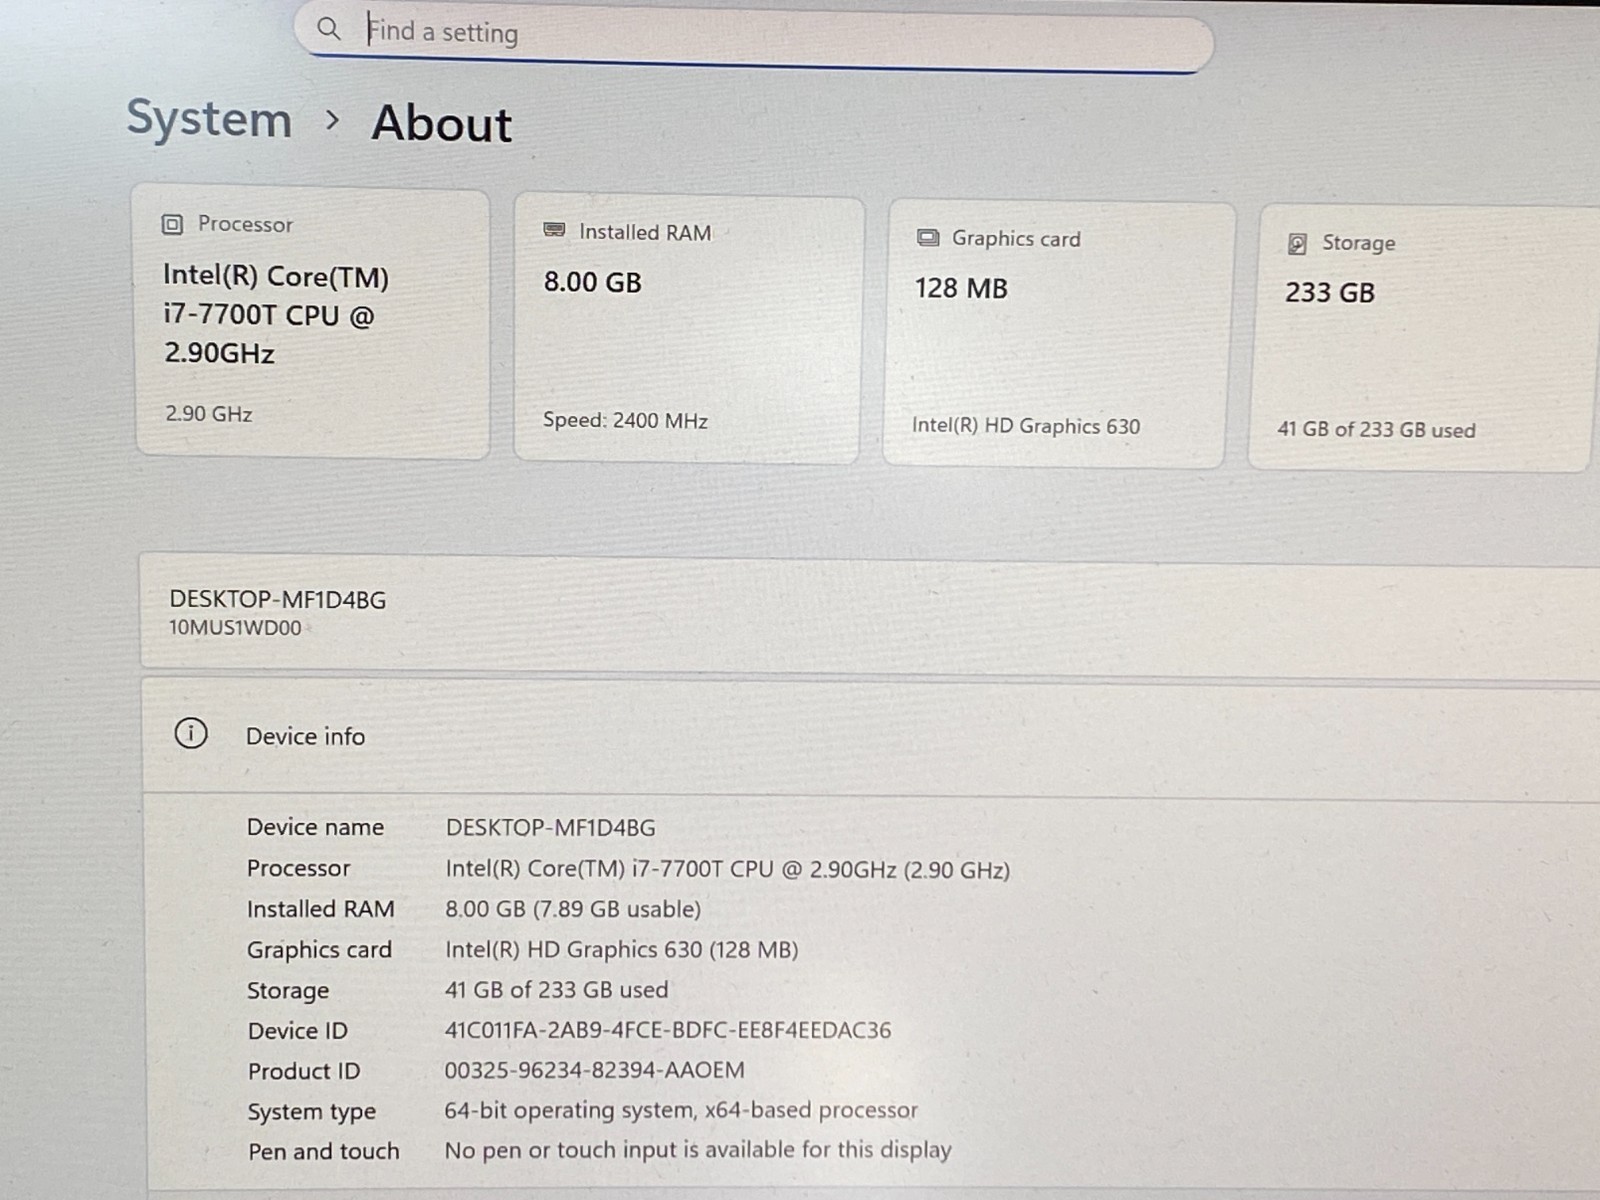1600x1200 pixels.
Task: Go back to System breadcrumb
Action: pyautogui.click(x=209, y=119)
